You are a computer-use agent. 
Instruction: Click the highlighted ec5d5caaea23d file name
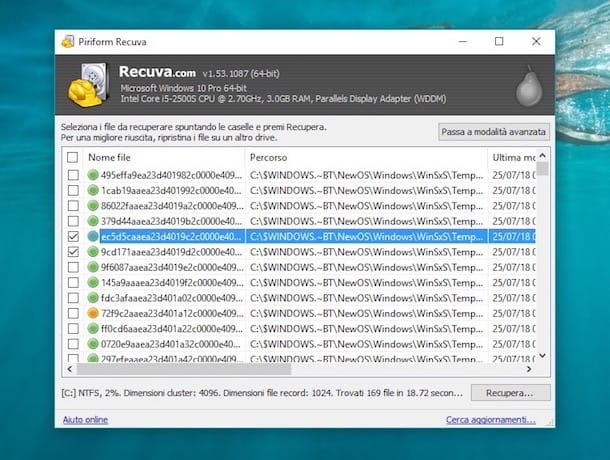coord(171,236)
